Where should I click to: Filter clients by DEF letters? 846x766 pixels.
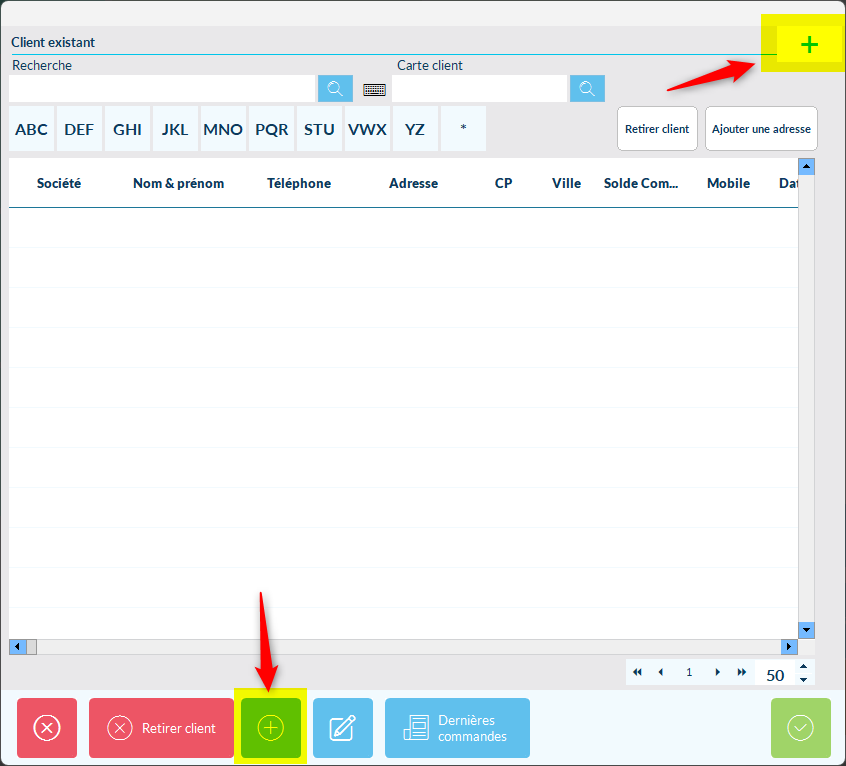tap(79, 129)
